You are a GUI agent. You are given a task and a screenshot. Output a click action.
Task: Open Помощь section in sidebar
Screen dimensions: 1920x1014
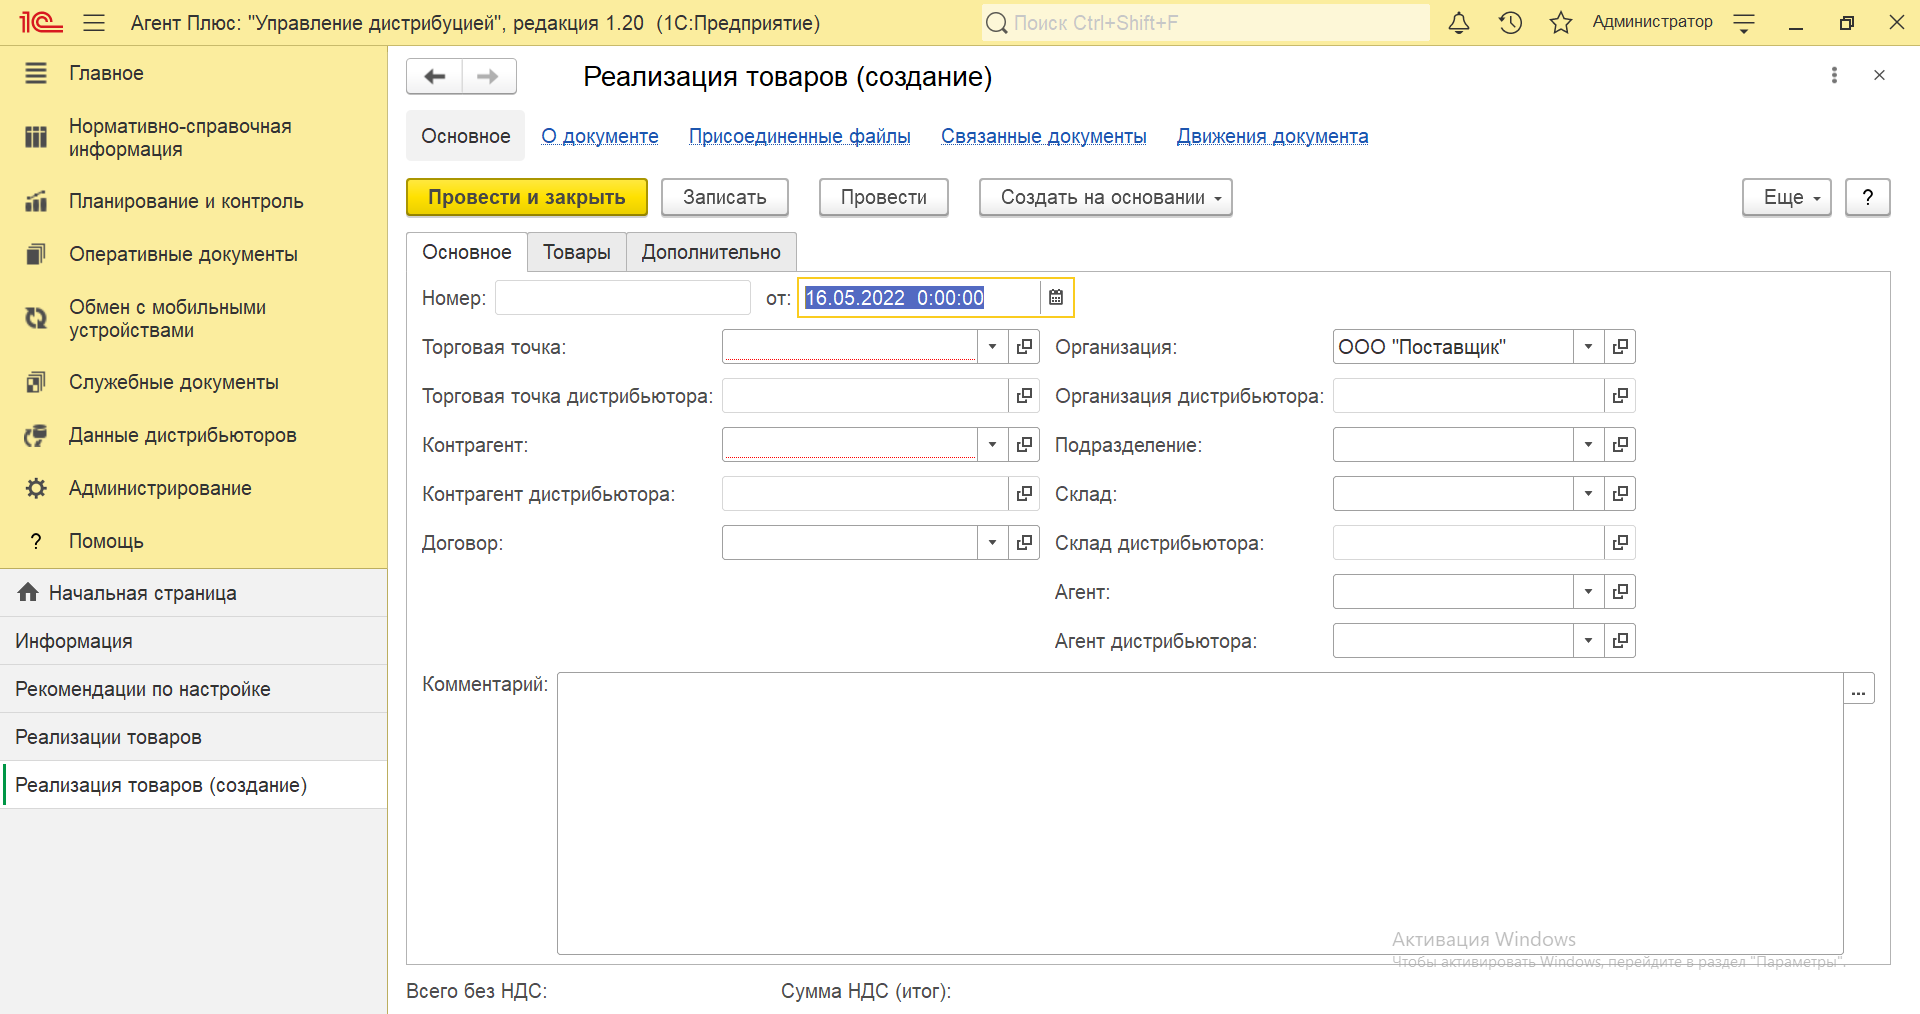pos(194,541)
